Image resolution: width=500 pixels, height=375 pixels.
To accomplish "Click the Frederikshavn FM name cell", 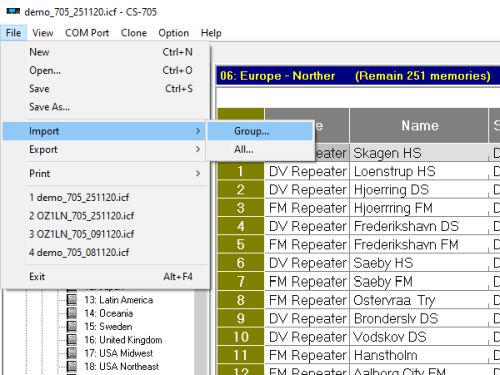I will (x=419, y=245).
